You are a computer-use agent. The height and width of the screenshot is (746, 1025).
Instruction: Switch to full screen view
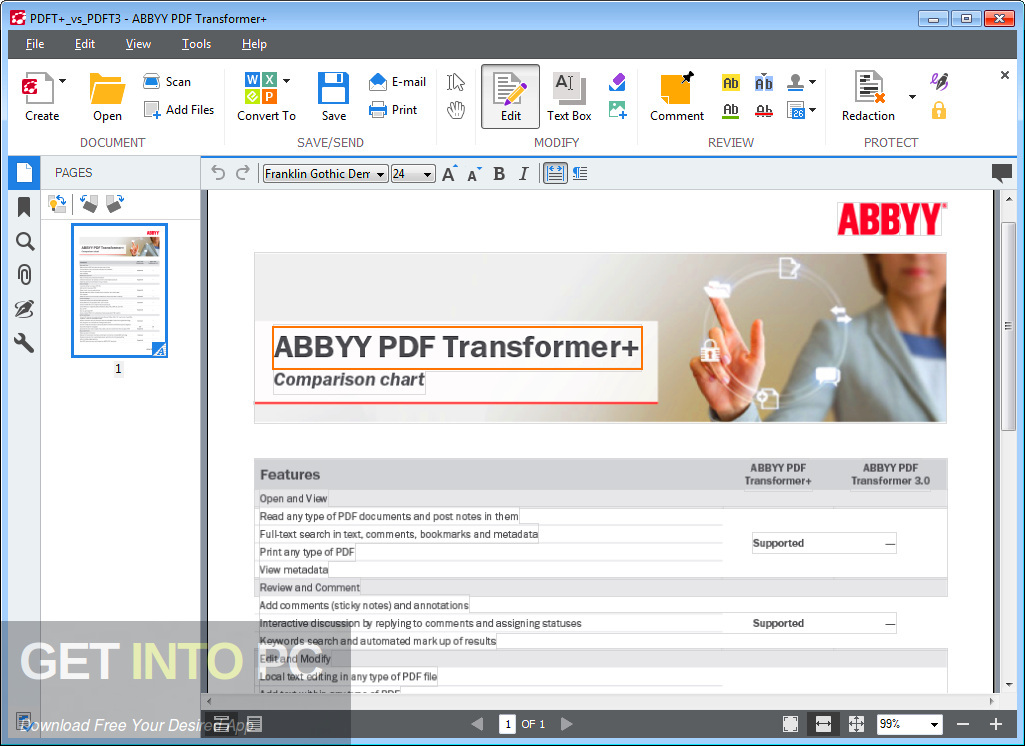click(790, 724)
